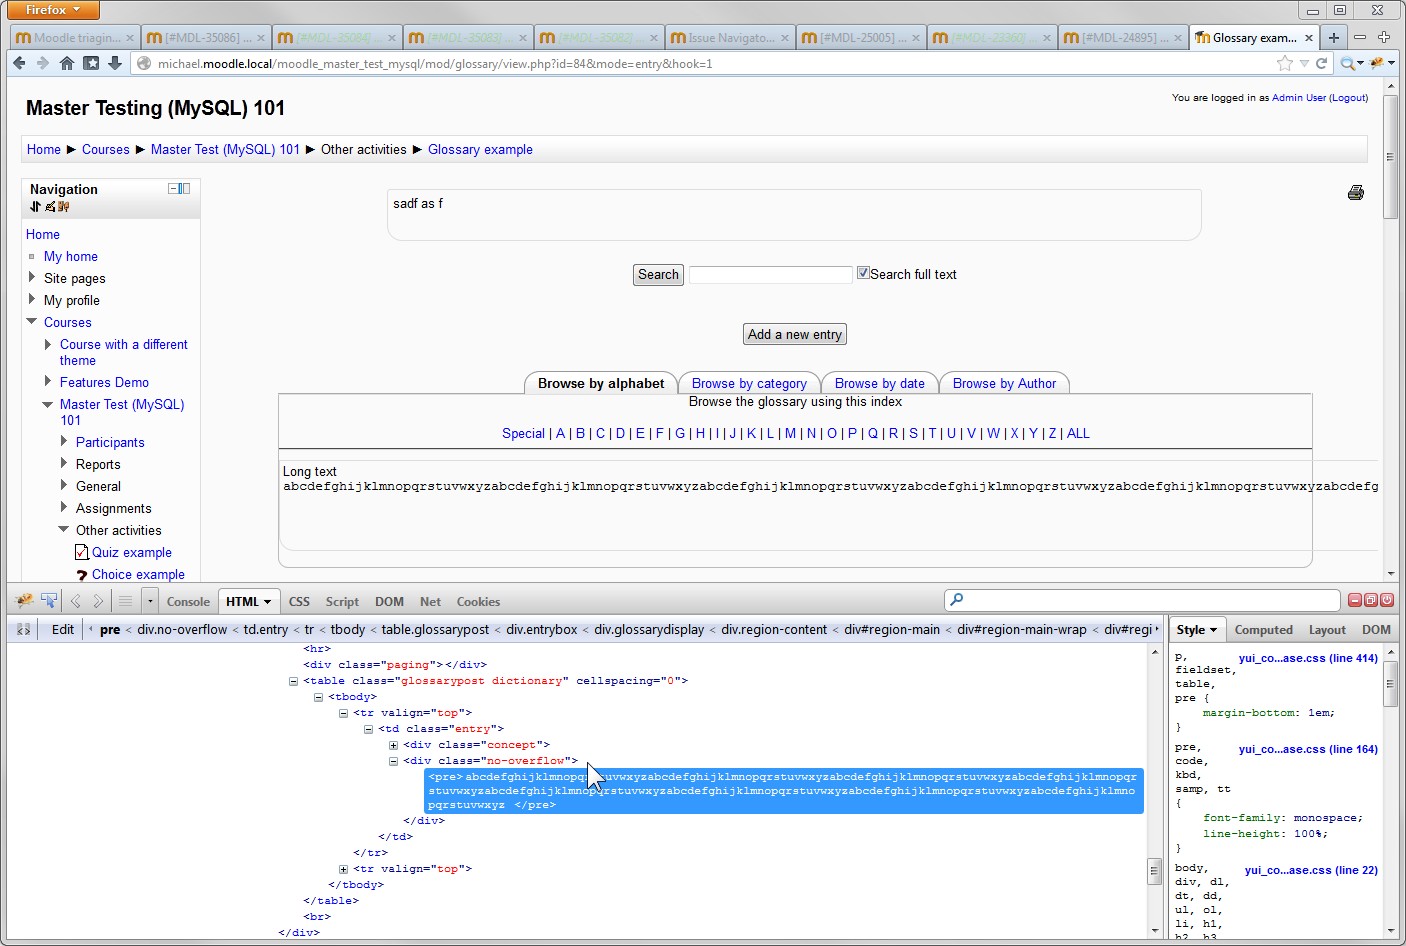Switch to the Firebug CSS tab
This screenshot has width=1406, height=946.
(x=299, y=601)
